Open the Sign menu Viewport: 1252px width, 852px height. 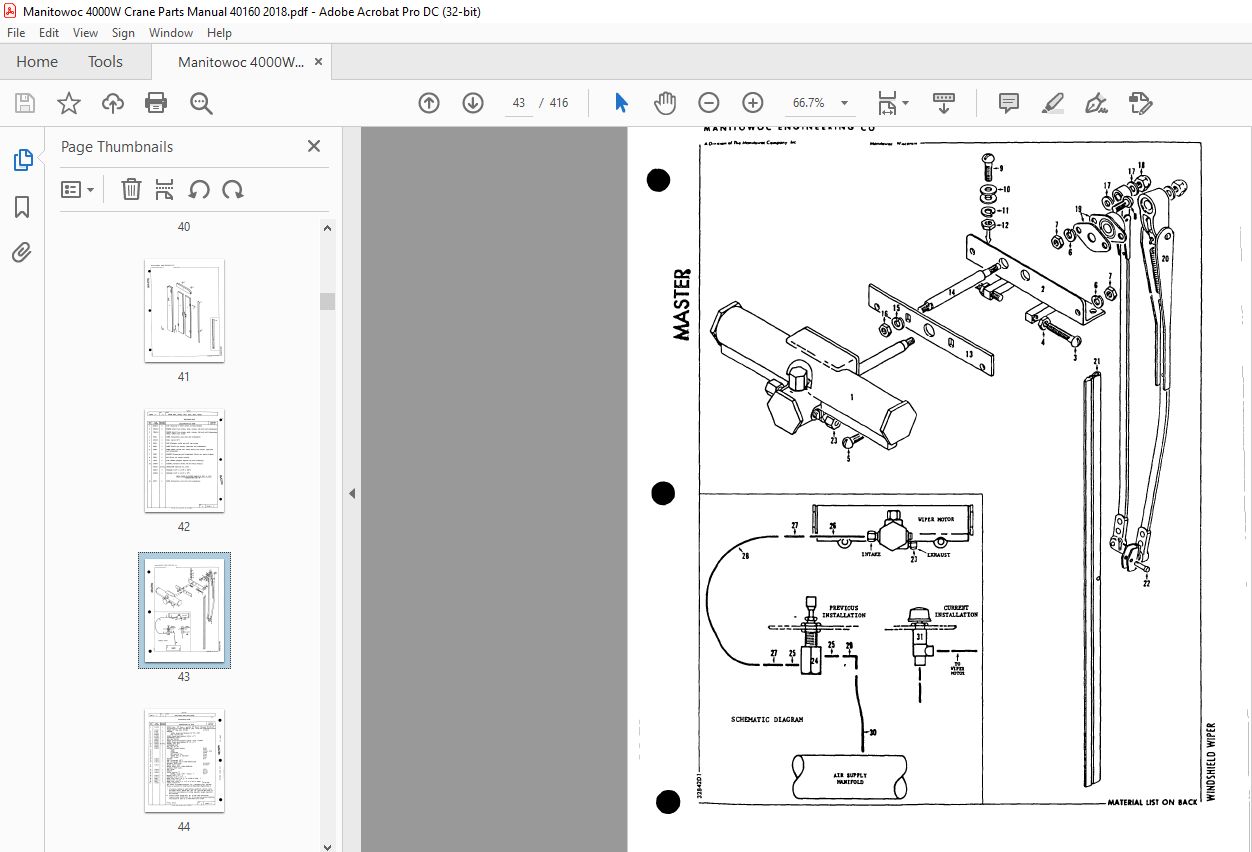tap(123, 33)
